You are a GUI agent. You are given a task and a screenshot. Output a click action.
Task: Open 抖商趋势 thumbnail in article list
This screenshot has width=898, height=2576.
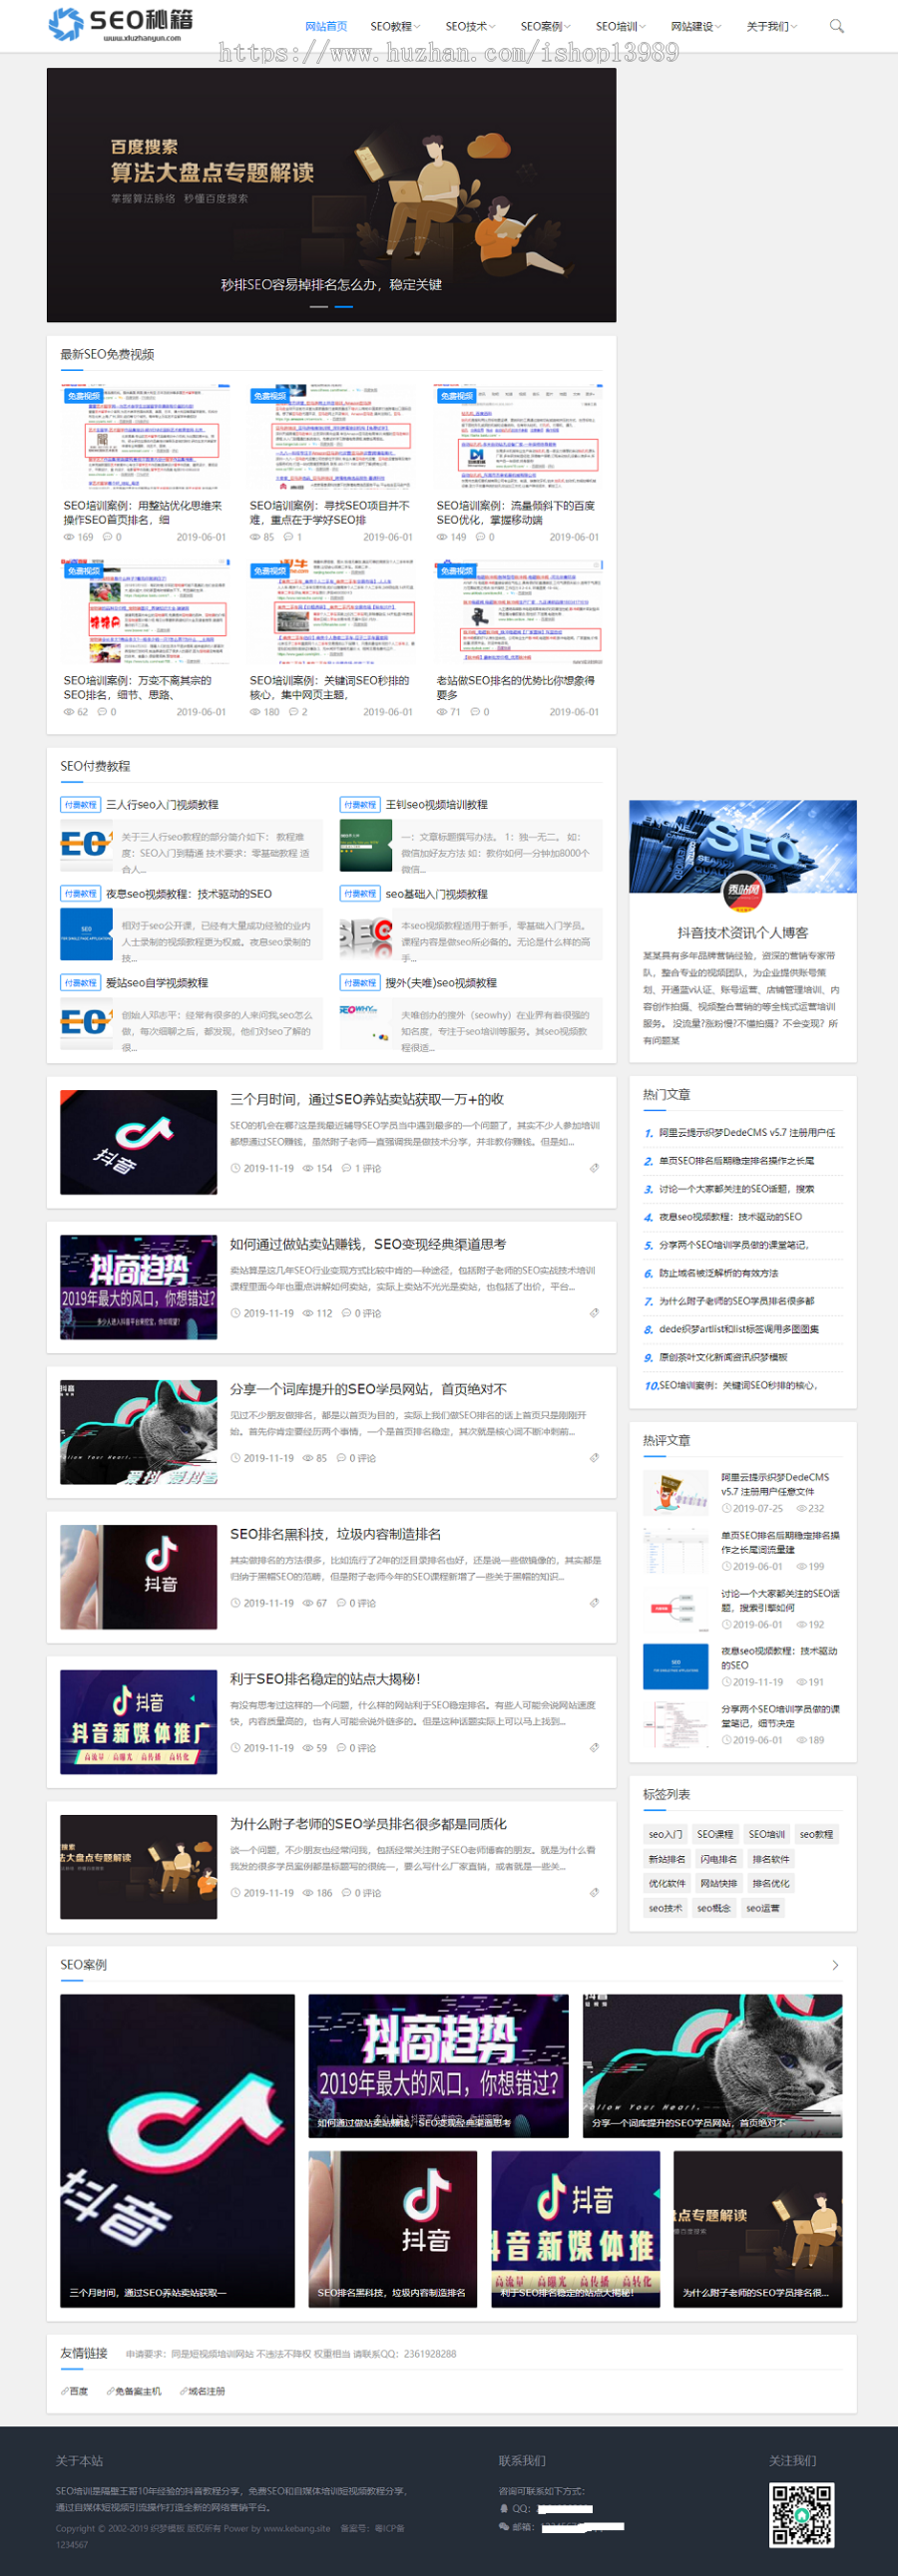tap(138, 1287)
